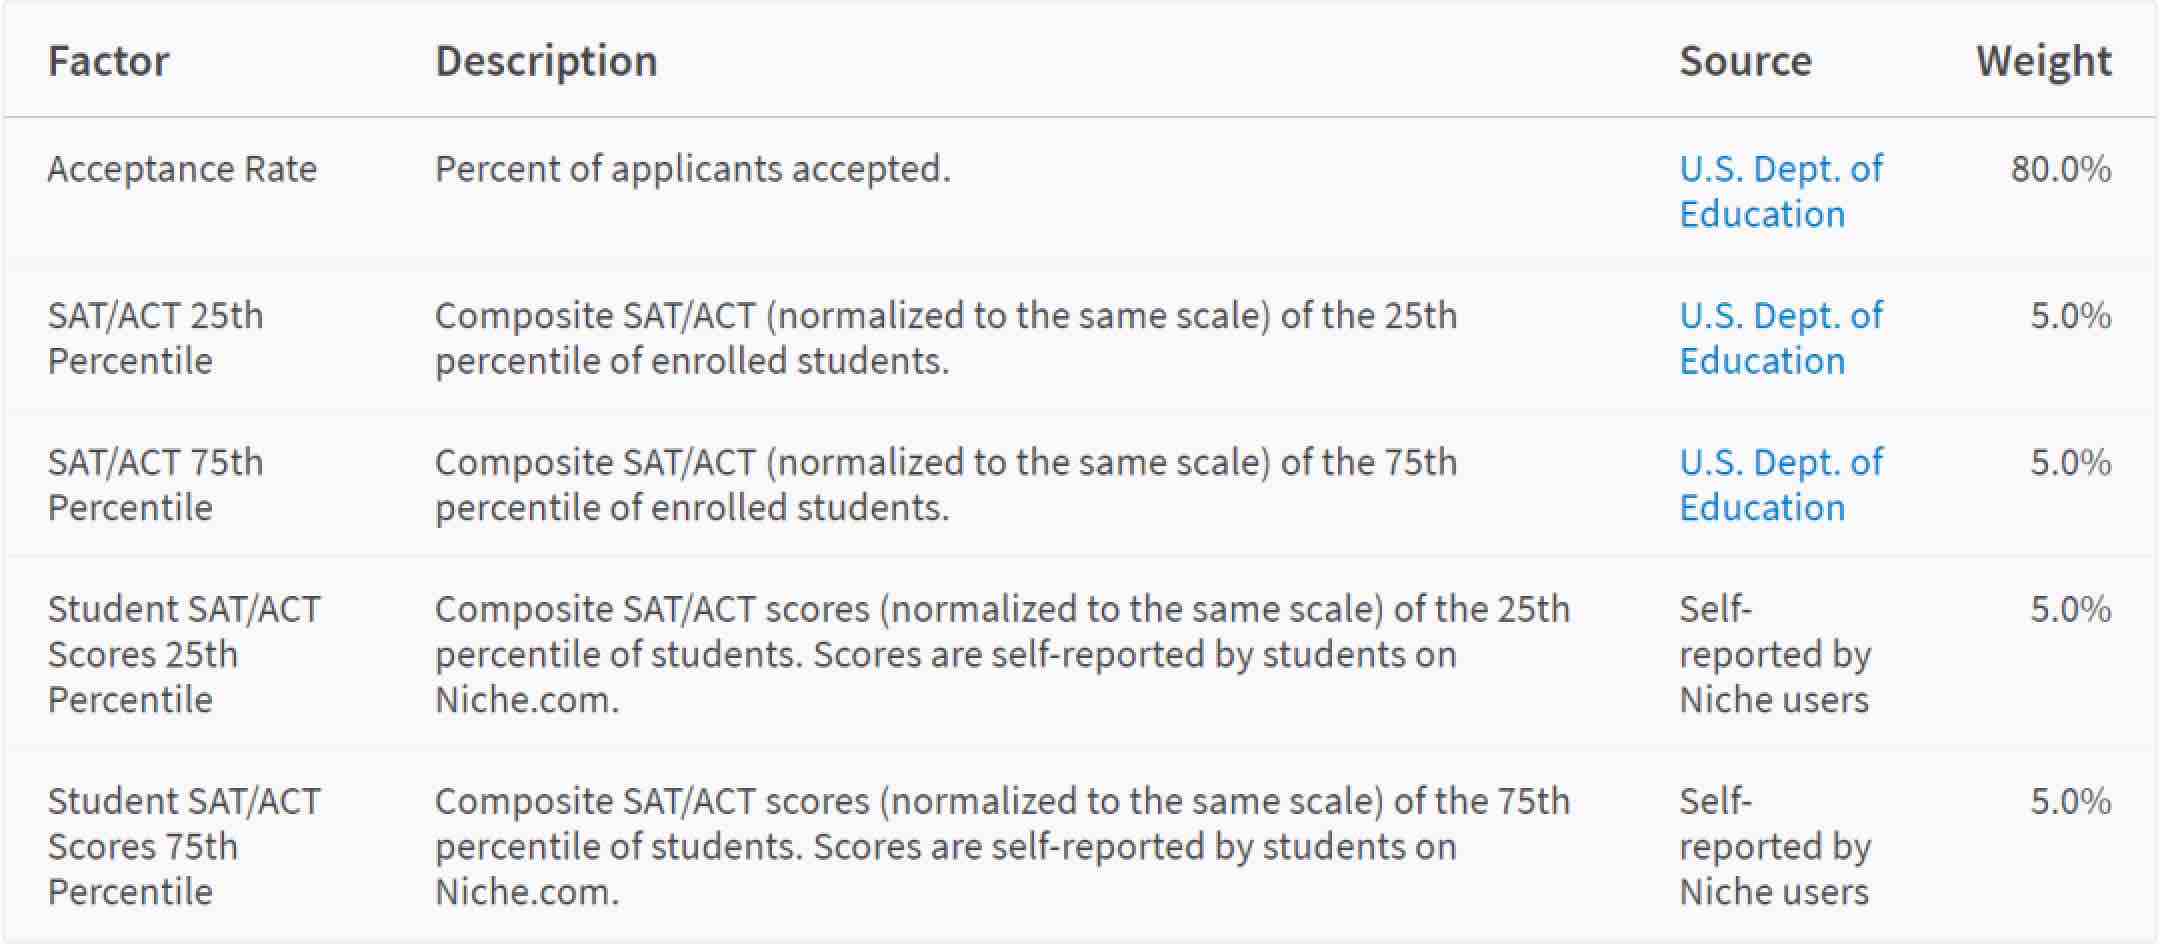
Task: Click the 5.0% weight for Student Scores 25th Percentile
Action: pos(2069,609)
